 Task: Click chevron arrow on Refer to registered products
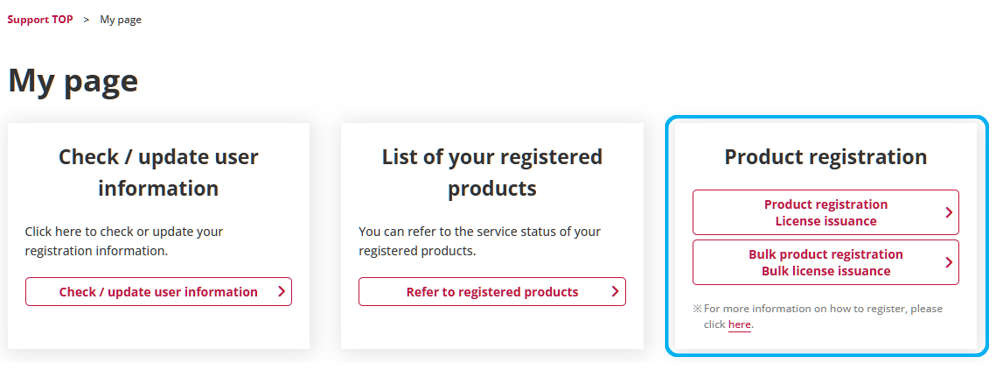(x=615, y=292)
